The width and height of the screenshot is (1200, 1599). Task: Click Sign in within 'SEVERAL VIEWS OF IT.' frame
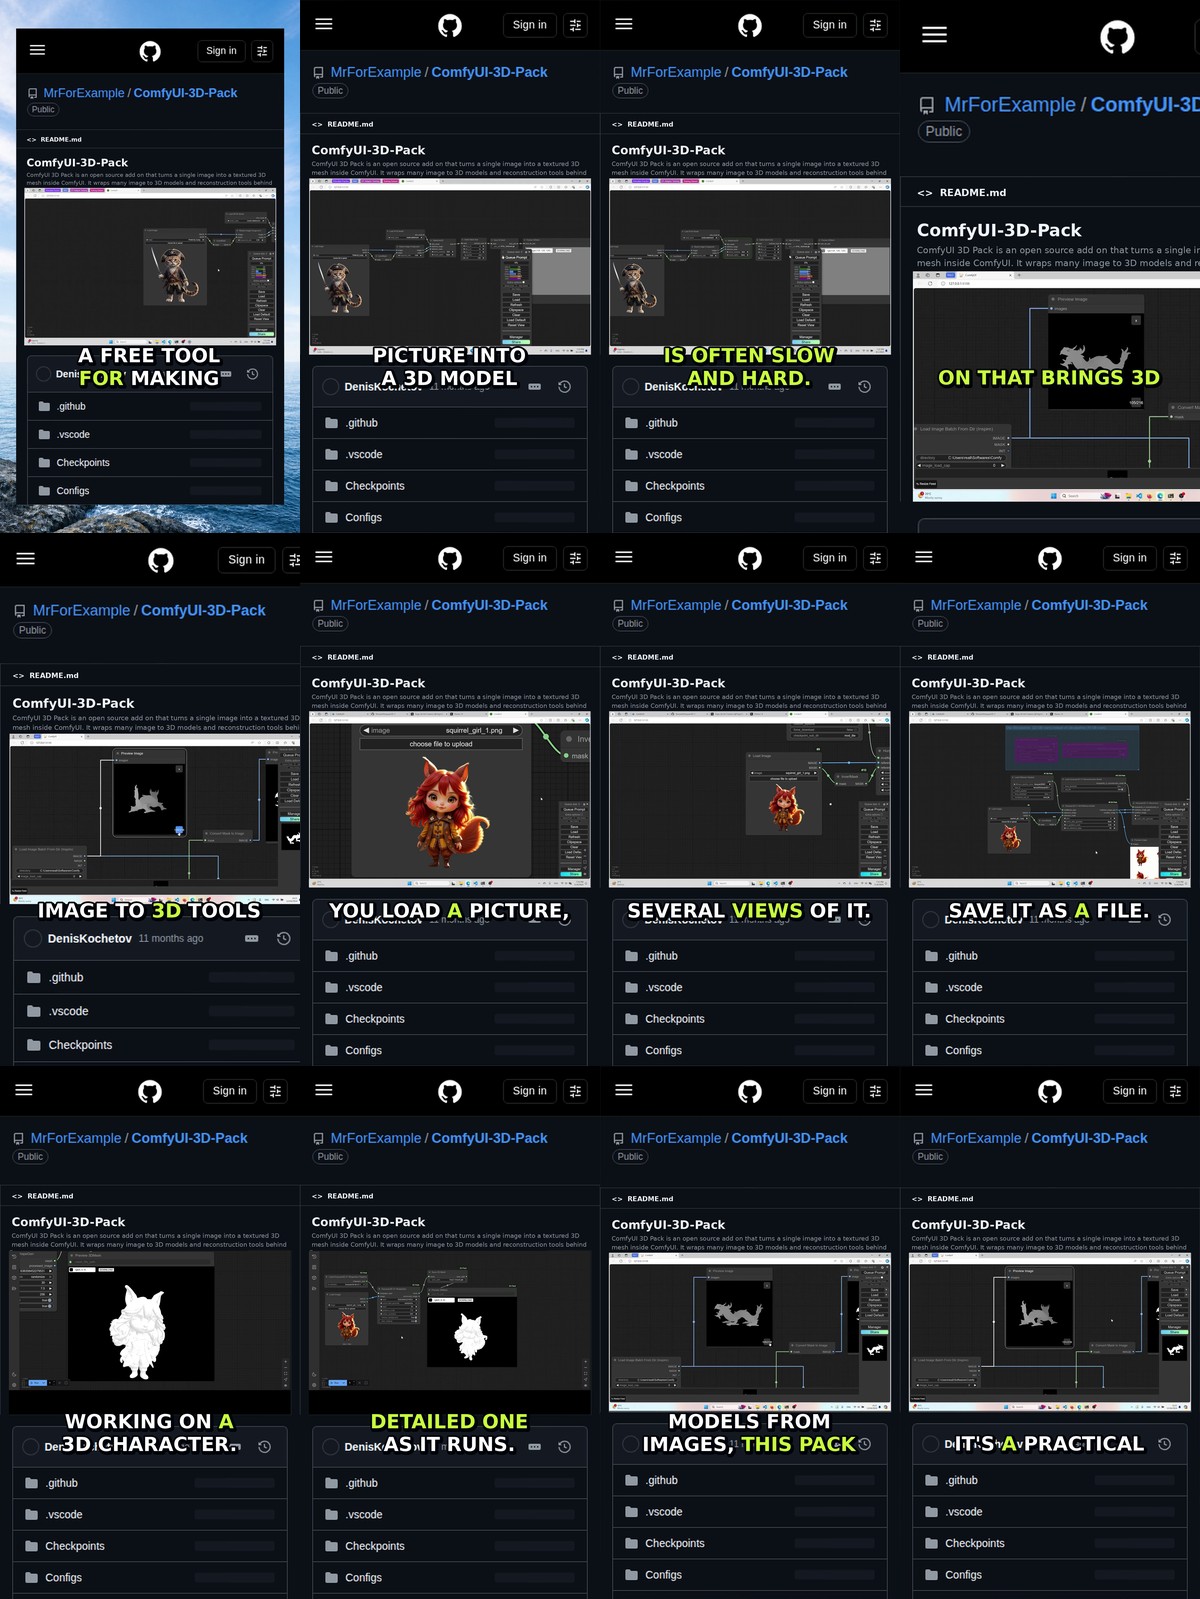[829, 558]
